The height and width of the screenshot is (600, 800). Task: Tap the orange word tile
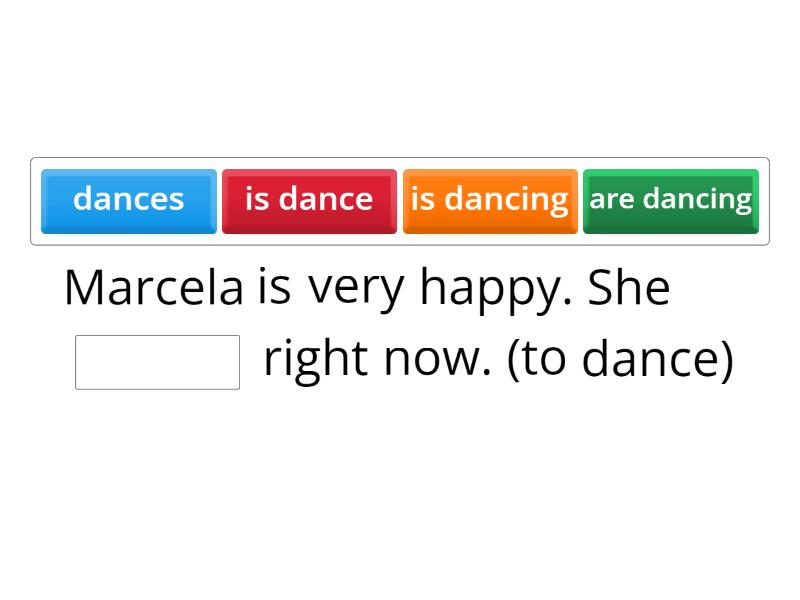click(490, 200)
